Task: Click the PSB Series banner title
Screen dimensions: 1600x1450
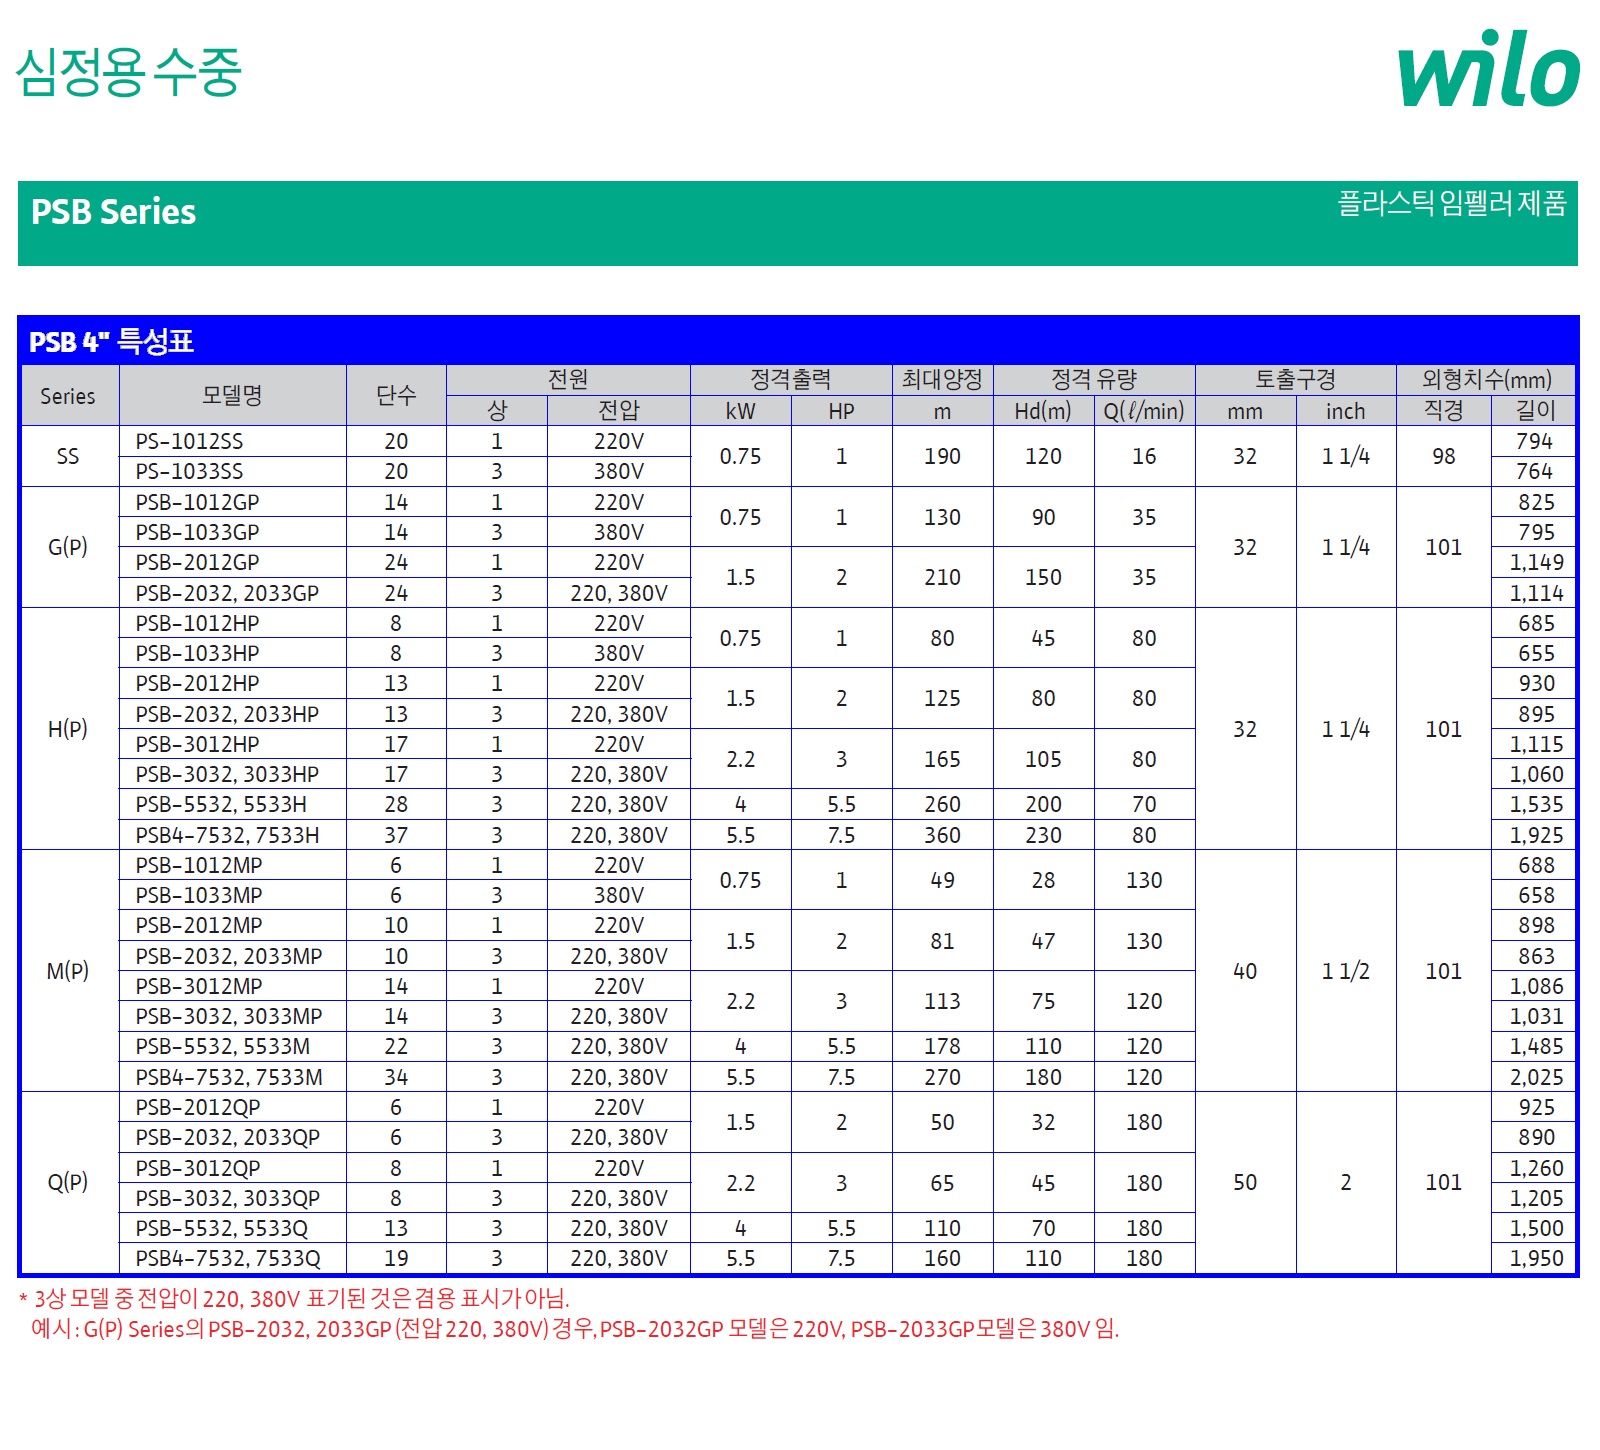Action: tap(113, 212)
